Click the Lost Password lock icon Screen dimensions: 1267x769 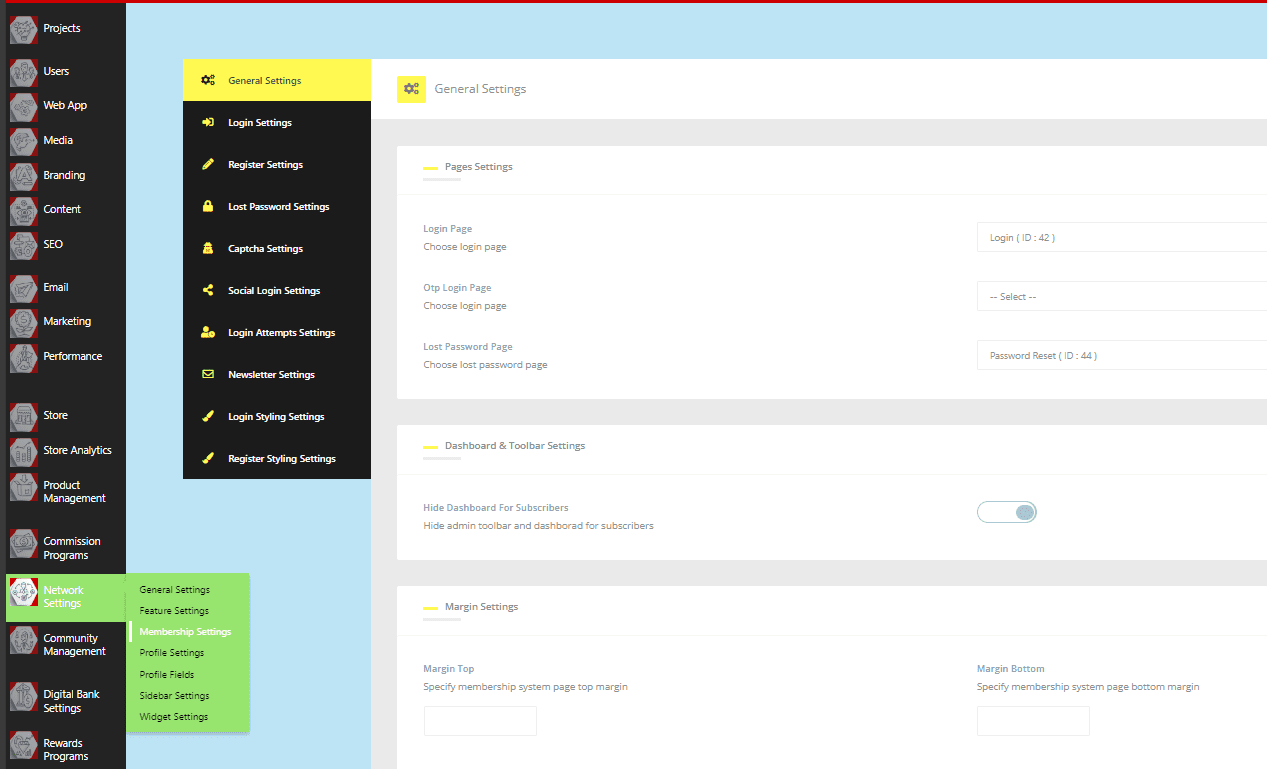[x=208, y=207]
